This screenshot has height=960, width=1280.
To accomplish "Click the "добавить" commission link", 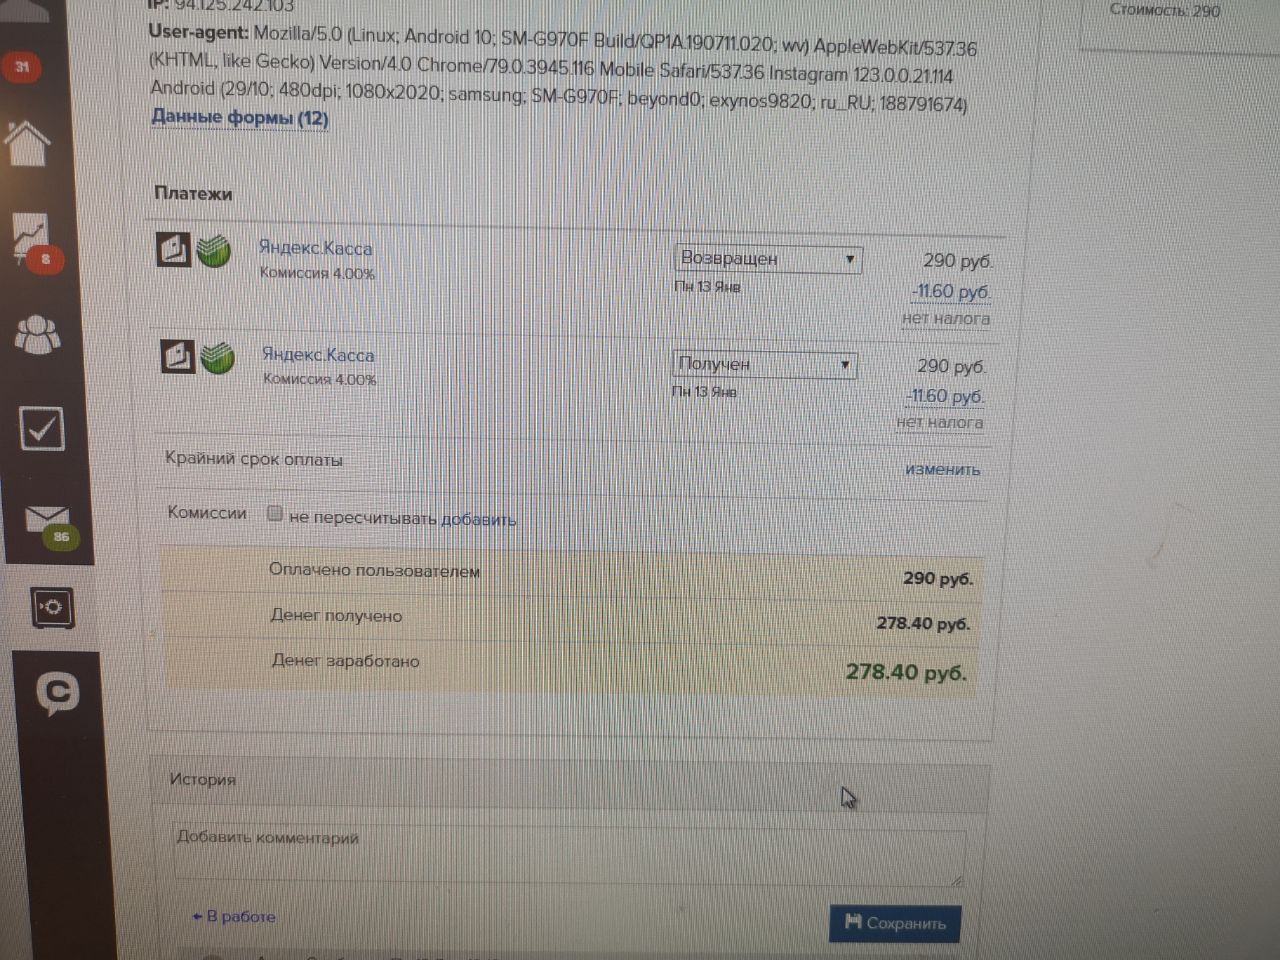I will (x=479, y=520).
